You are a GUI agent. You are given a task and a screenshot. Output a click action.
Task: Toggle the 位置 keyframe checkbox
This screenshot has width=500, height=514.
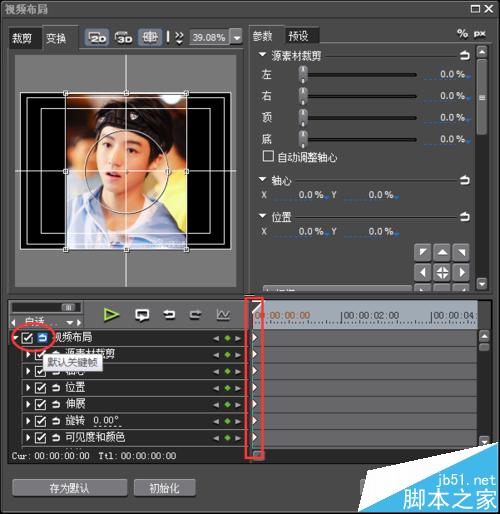[40, 388]
